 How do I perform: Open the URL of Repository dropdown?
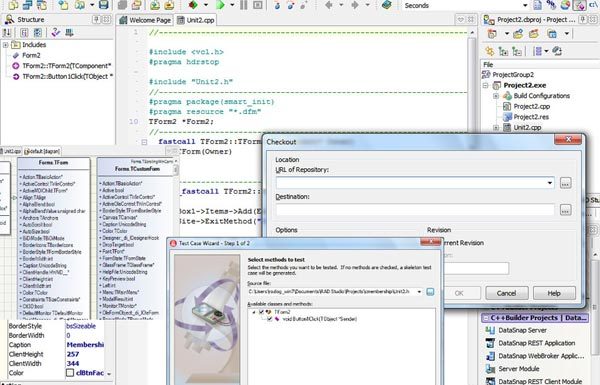tap(550, 183)
